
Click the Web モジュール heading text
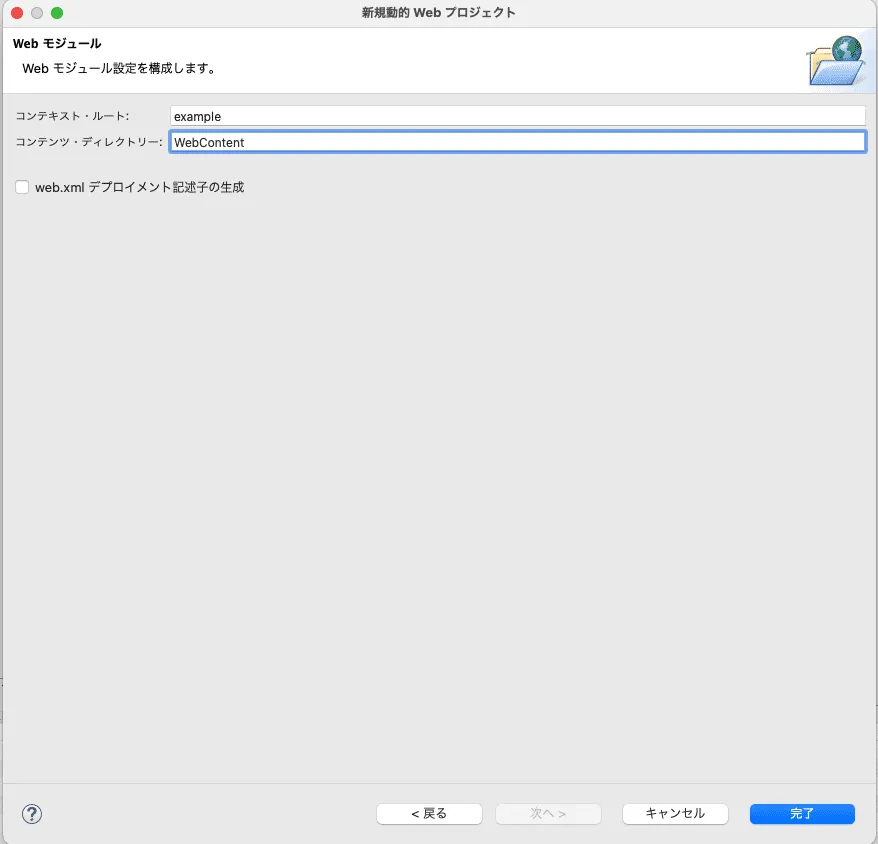(x=57, y=43)
